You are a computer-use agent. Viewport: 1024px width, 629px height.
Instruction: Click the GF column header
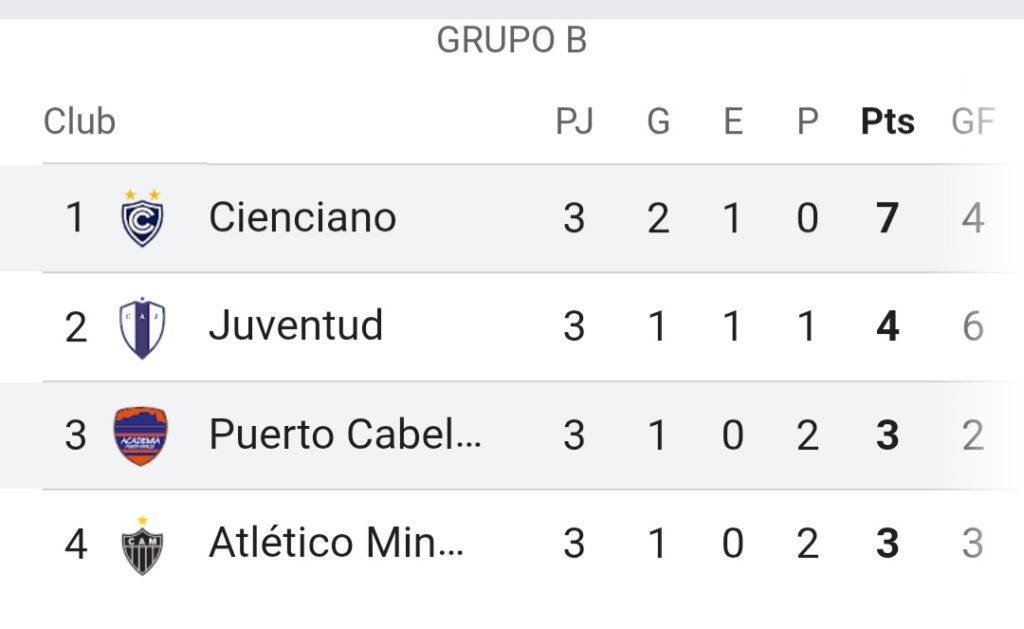[972, 121]
